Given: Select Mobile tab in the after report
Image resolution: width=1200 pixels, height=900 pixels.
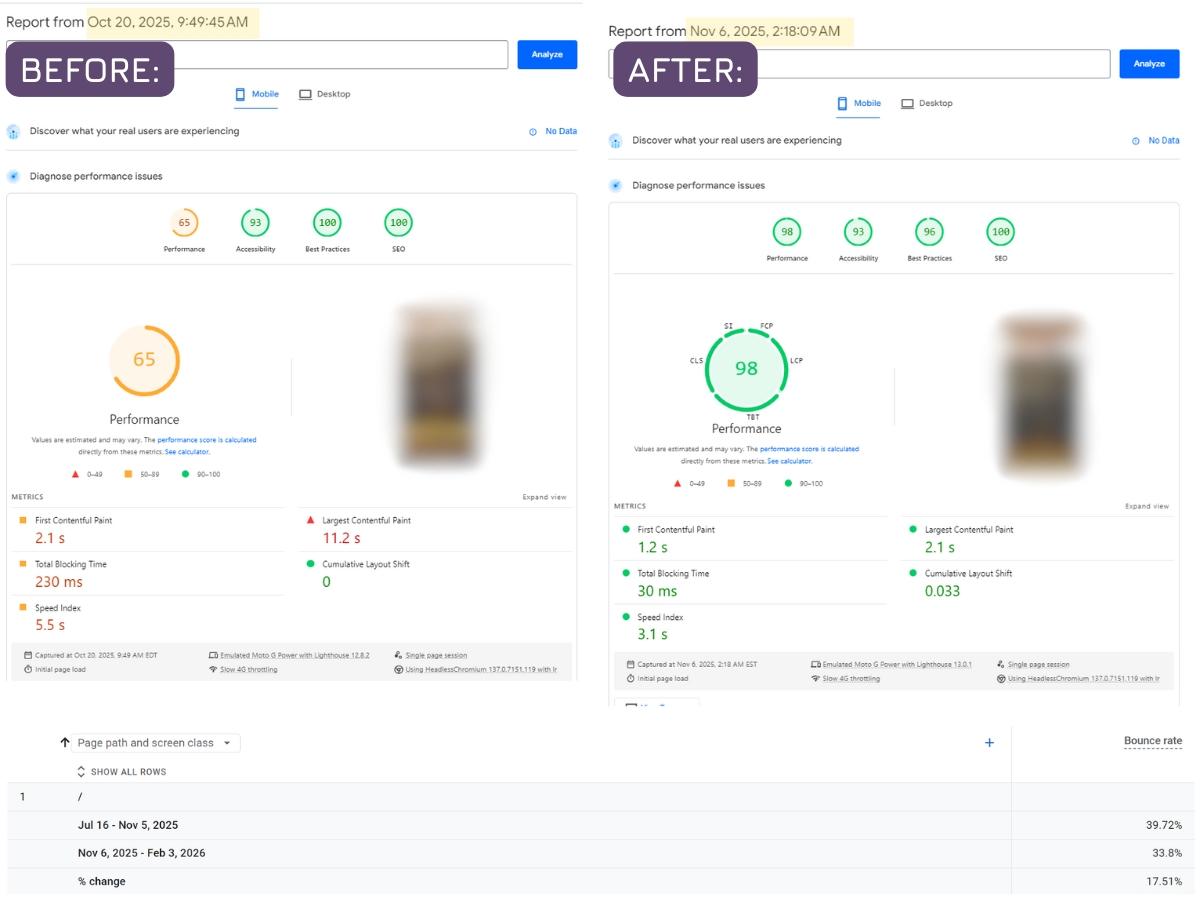Looking at the screenshot, I should click(858, 103).
